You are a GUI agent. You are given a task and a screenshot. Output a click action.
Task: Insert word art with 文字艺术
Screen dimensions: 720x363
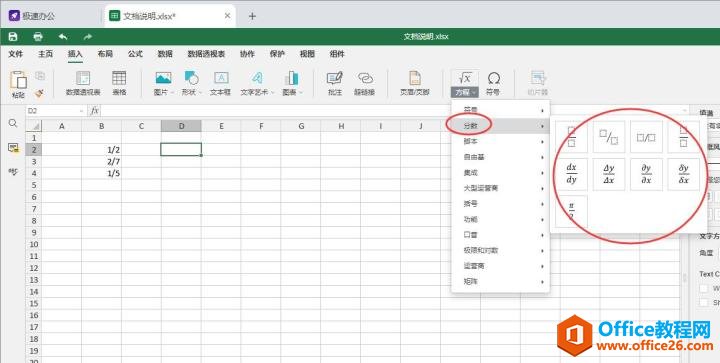258,84
